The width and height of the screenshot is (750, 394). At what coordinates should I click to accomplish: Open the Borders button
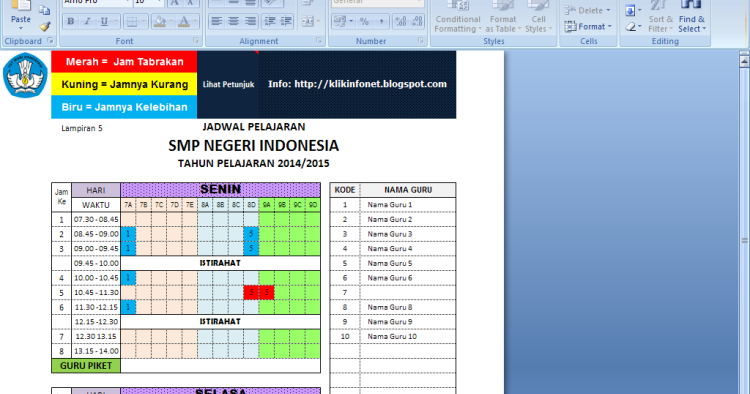click(132, 22)
